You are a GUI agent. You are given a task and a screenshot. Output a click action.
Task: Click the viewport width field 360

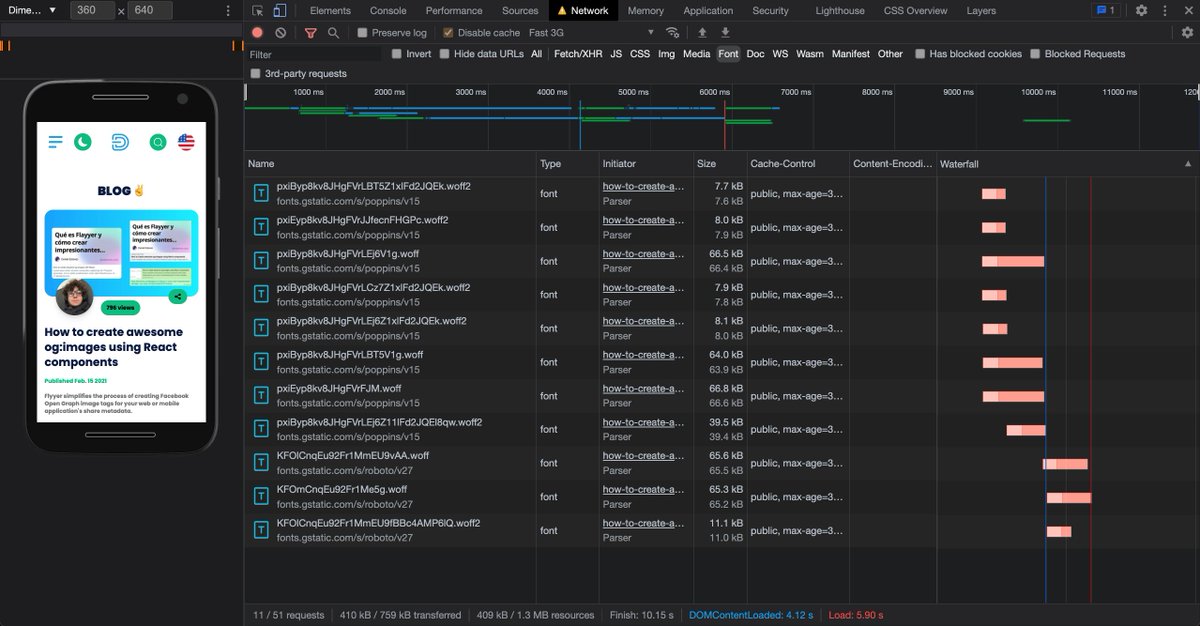93,10
